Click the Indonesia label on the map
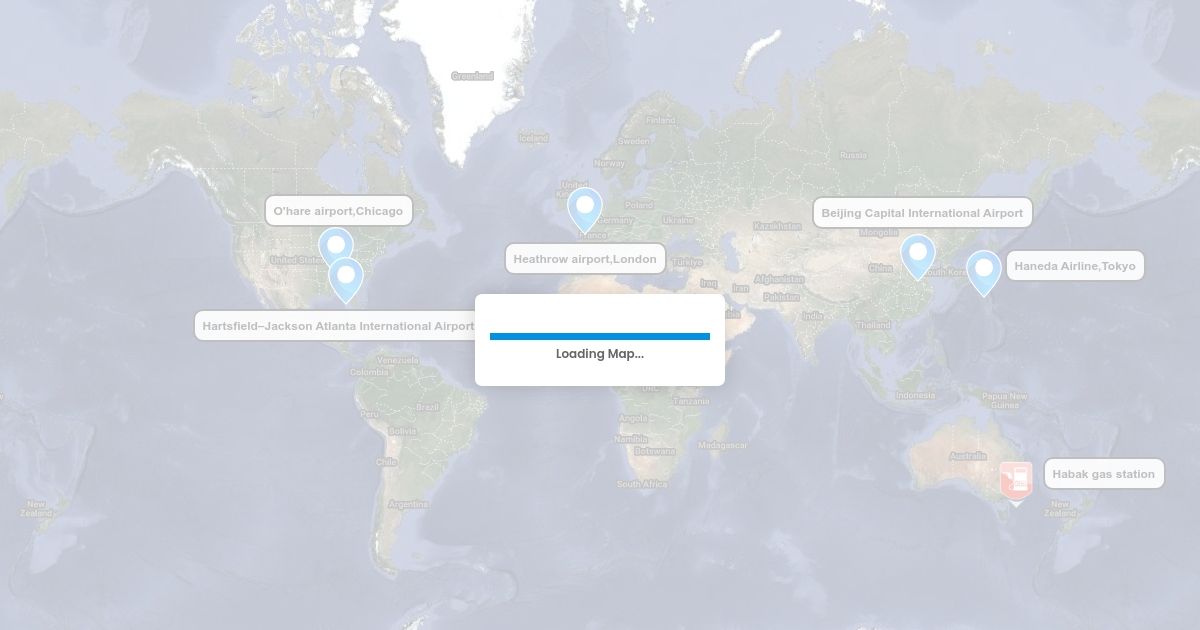This screenshot has height=630, width=1200. click(915, 395)
